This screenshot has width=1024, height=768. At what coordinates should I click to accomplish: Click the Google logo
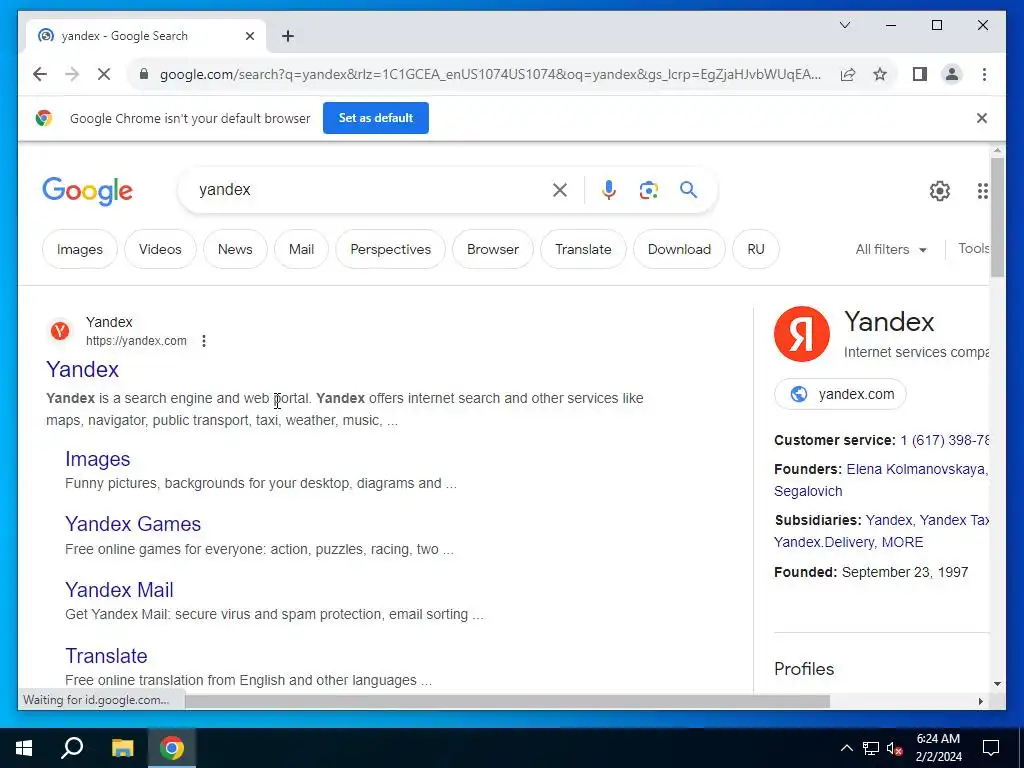click(x=88, y=191)
